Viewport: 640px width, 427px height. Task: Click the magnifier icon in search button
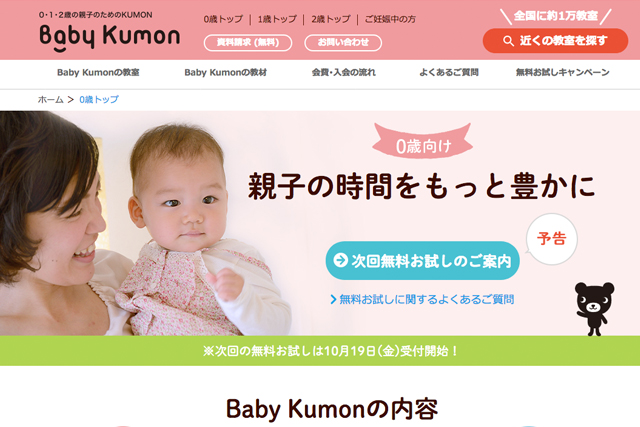click(508, 41)
